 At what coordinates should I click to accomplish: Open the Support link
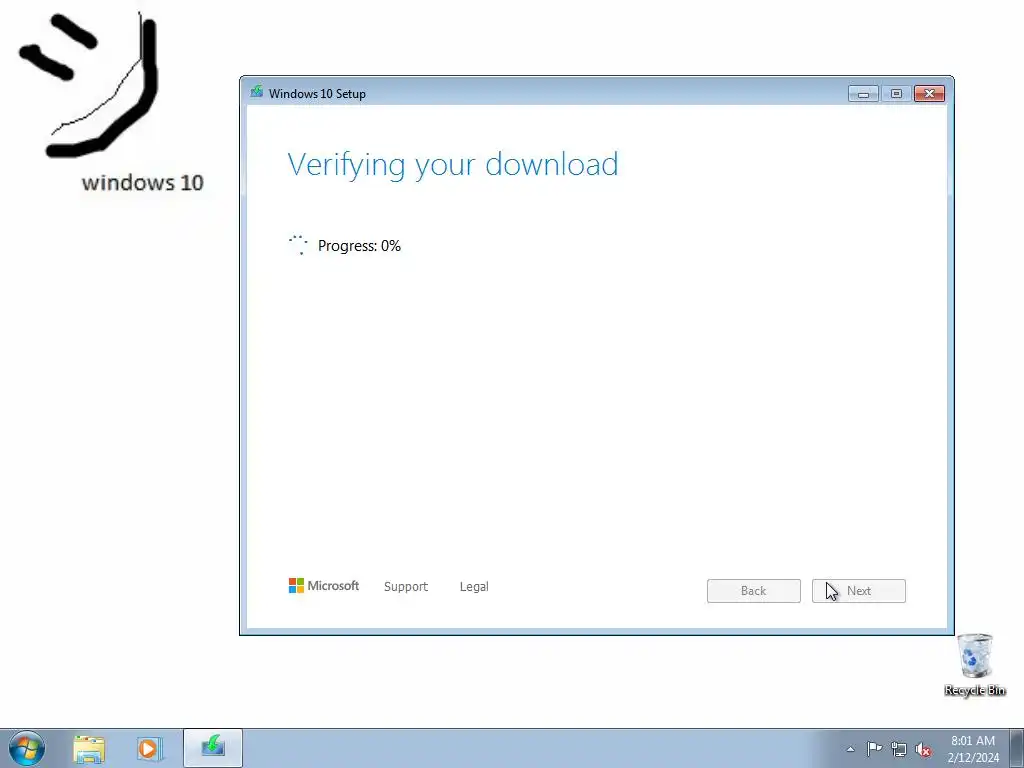406,586
